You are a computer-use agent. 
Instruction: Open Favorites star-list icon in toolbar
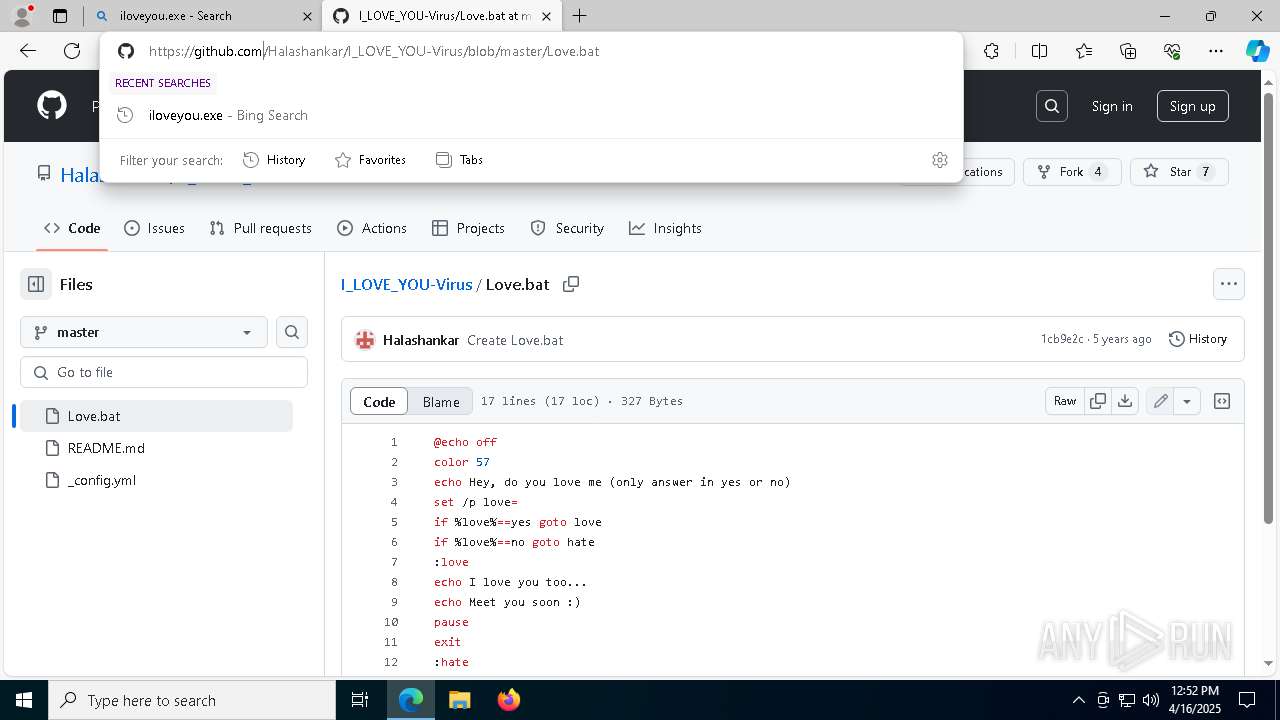(1084, 51)
